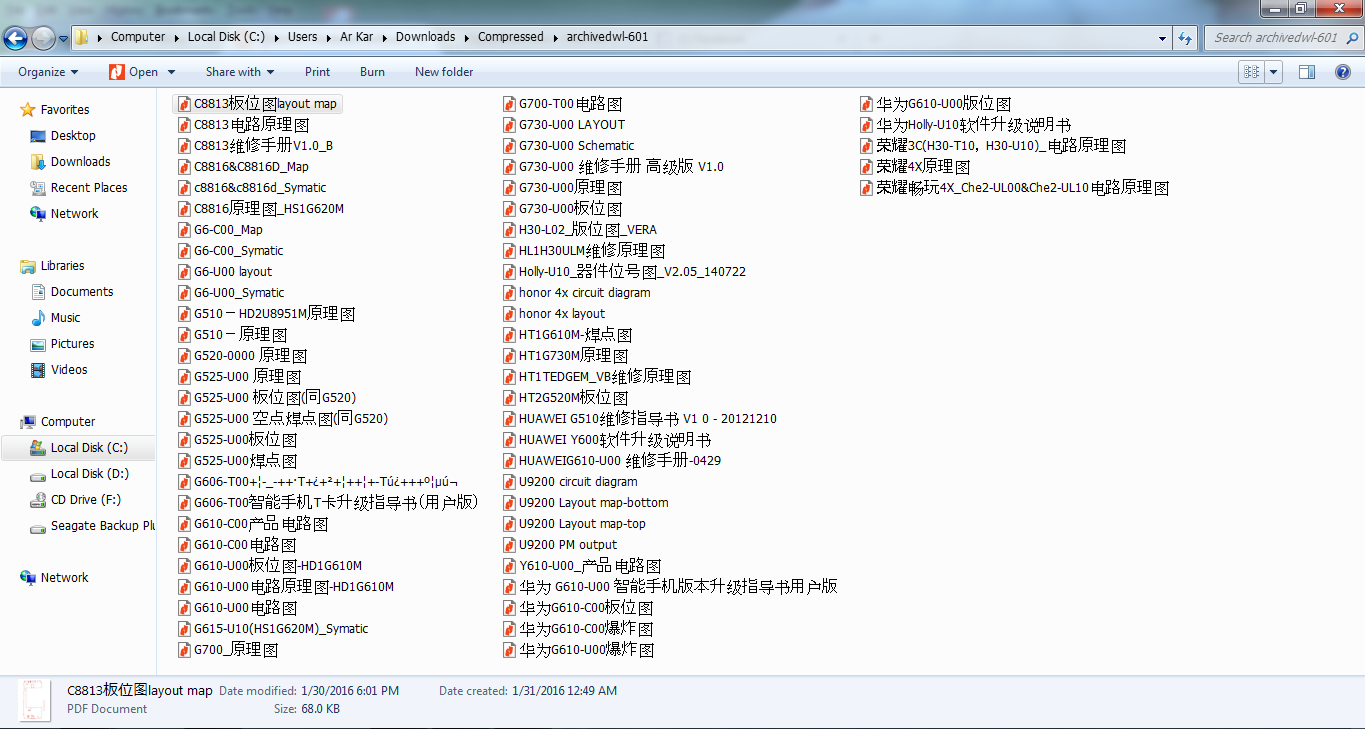The height and width of the screenshot is (729, 1365).
Task: Click the Print toolbar item
Action: click(317, 71)
